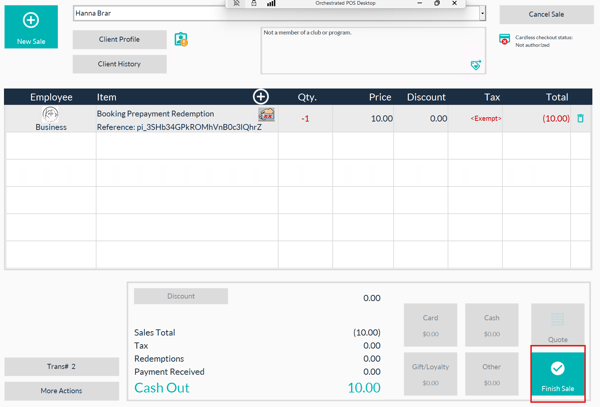This screenshot has height=407, width=600.
Task: Expand the client name dropdown
Action: 482,14
